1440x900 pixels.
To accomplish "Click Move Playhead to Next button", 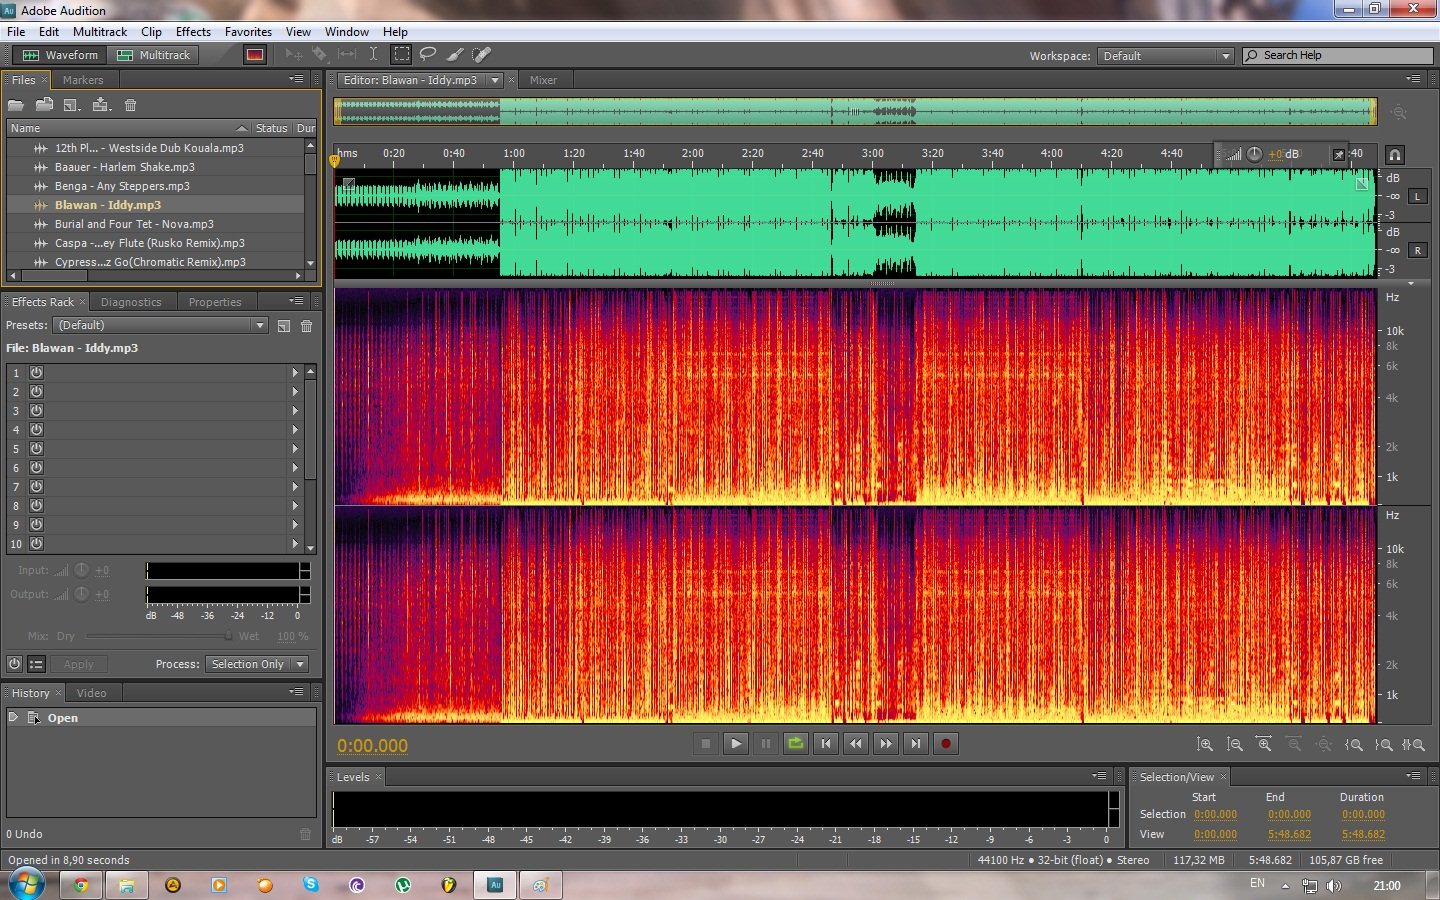I will pos(916,744).
